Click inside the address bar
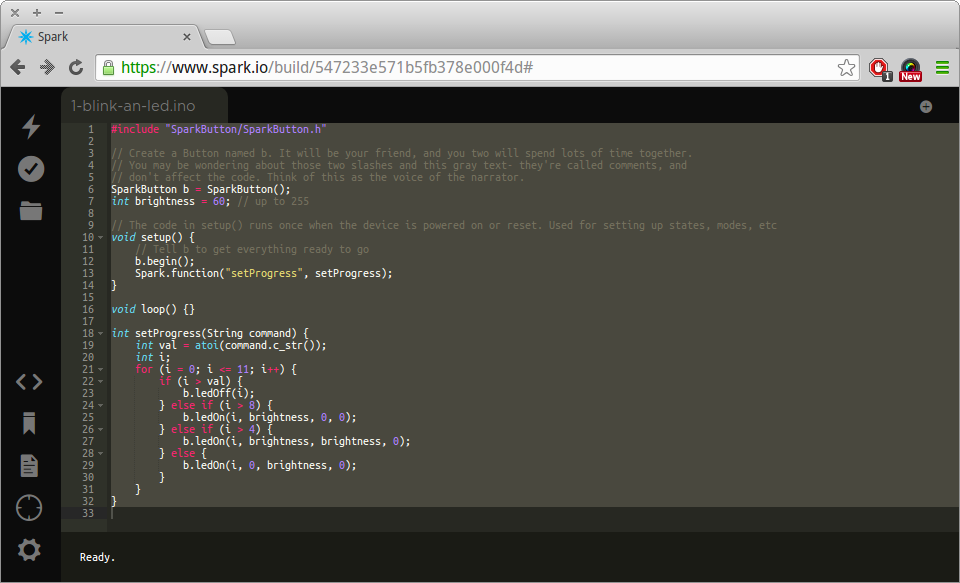This screenshot has width=960, height=583. pyautogui.click(x=400, y=68)
